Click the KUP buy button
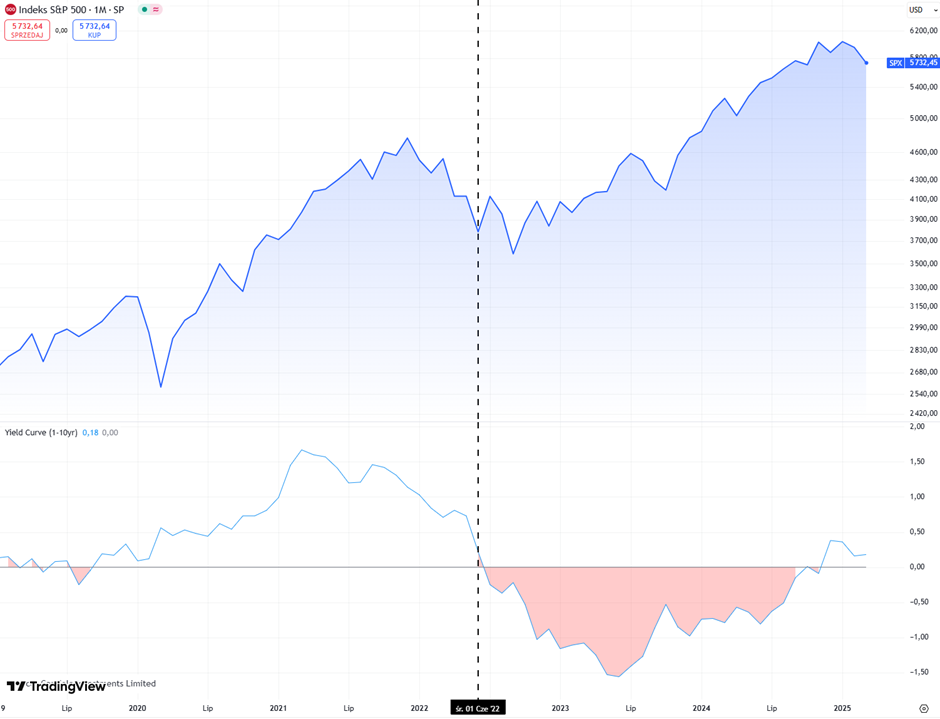Viewport: 940px width, 719px height. point(94,30)
